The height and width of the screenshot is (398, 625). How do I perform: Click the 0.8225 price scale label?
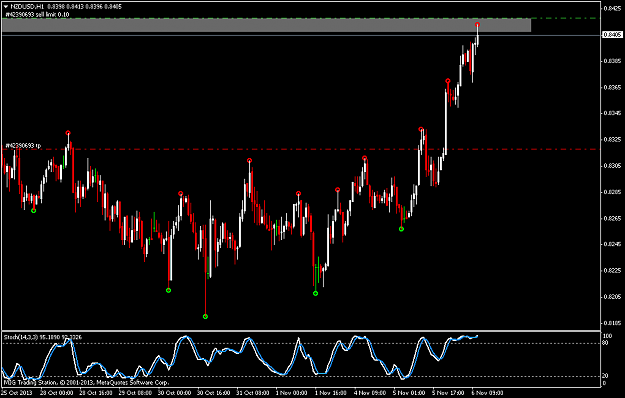612,271
